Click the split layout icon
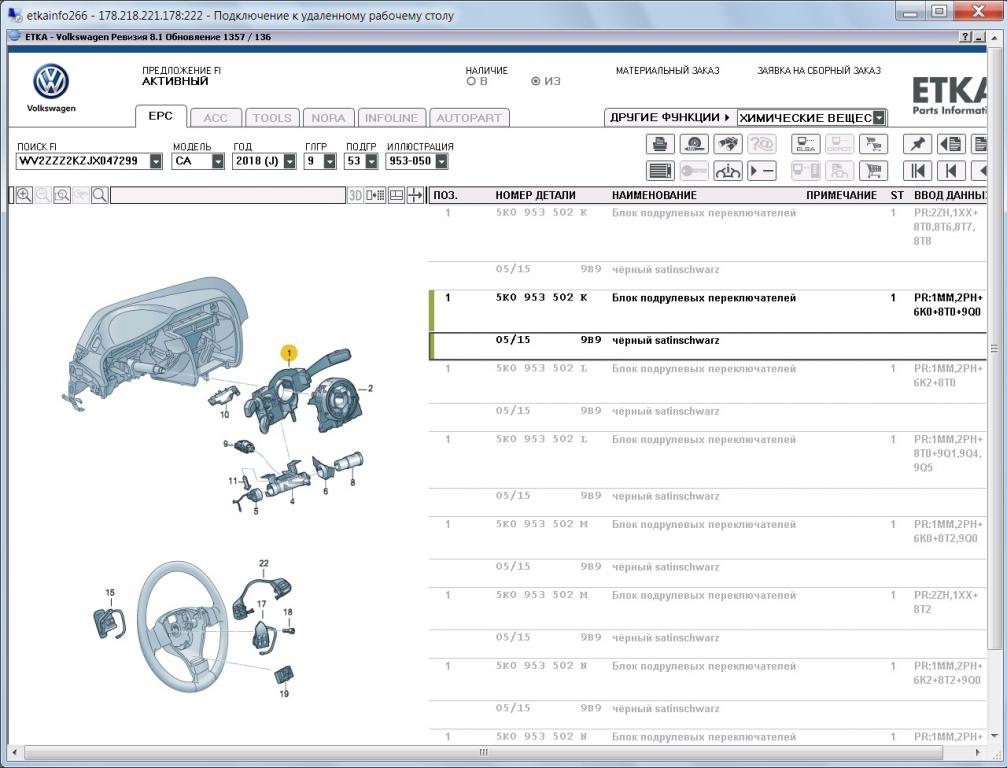This screenshot has height=768, width=1007. click(x=397, y=195)
